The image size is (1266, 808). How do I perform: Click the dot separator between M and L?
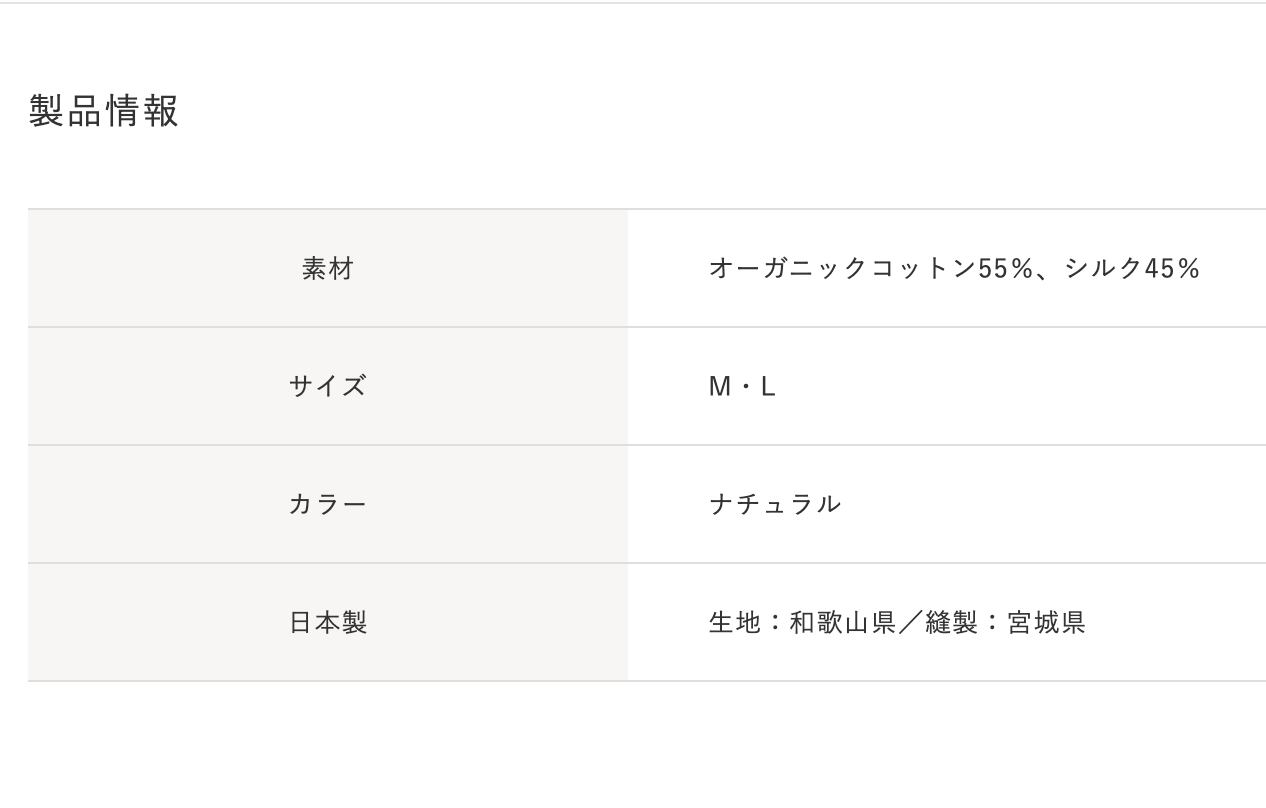[x=745, y=386]
